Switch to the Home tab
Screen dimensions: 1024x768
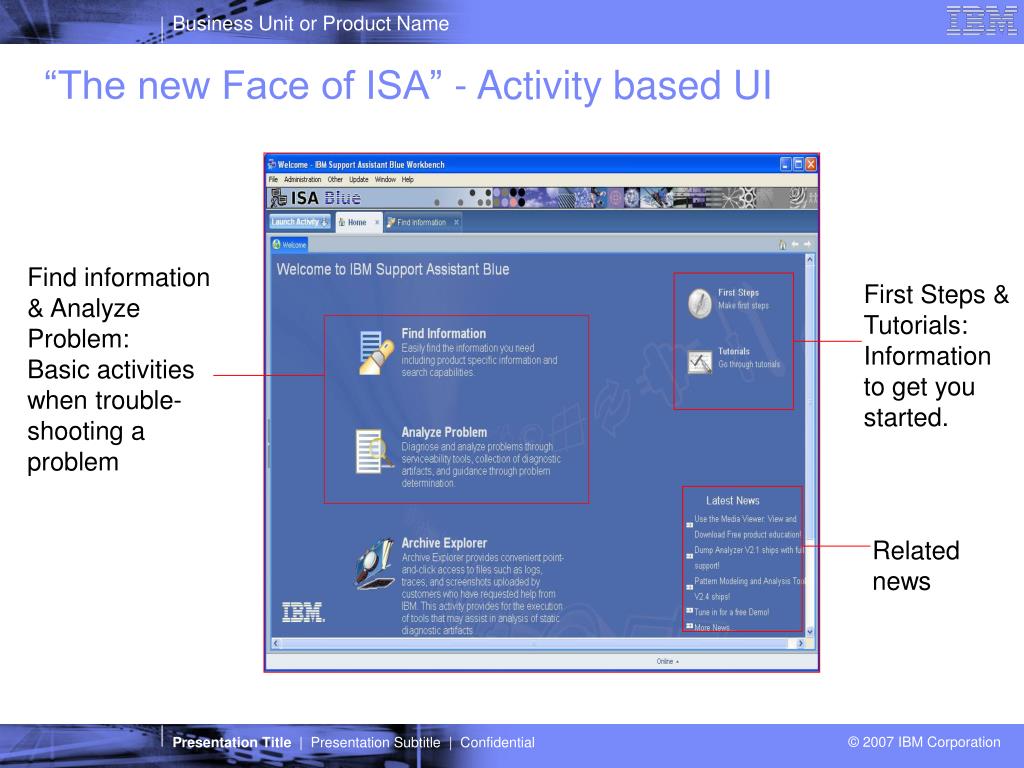(x=357, y=223)
